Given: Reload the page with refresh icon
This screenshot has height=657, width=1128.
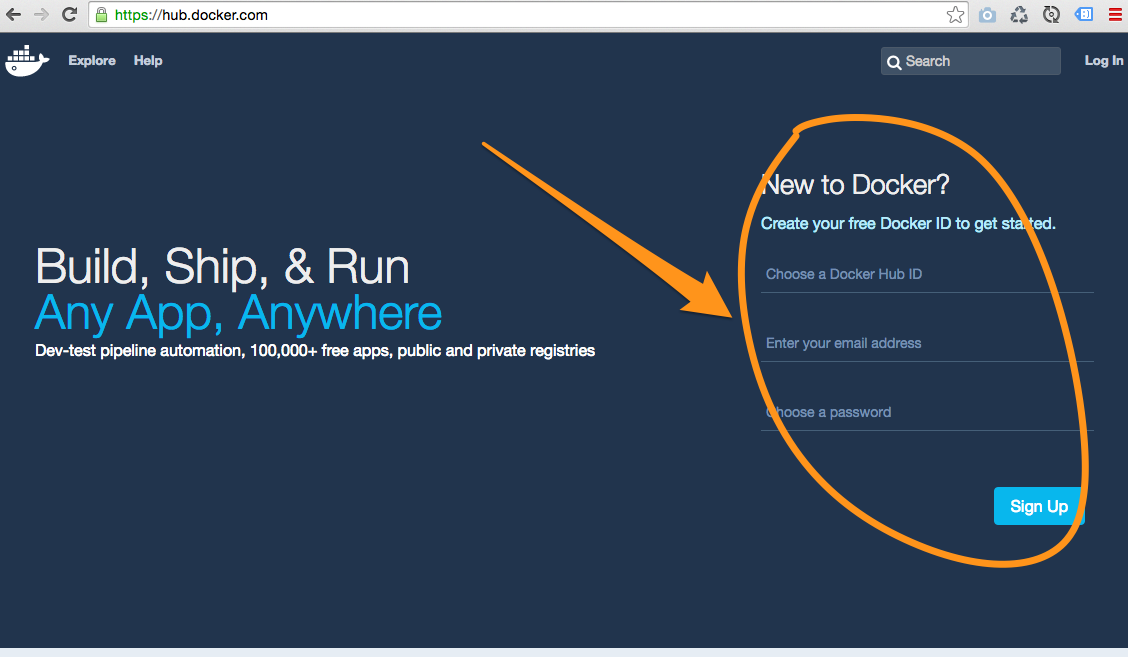Looking at the screenshot, I should pos(69,14).
